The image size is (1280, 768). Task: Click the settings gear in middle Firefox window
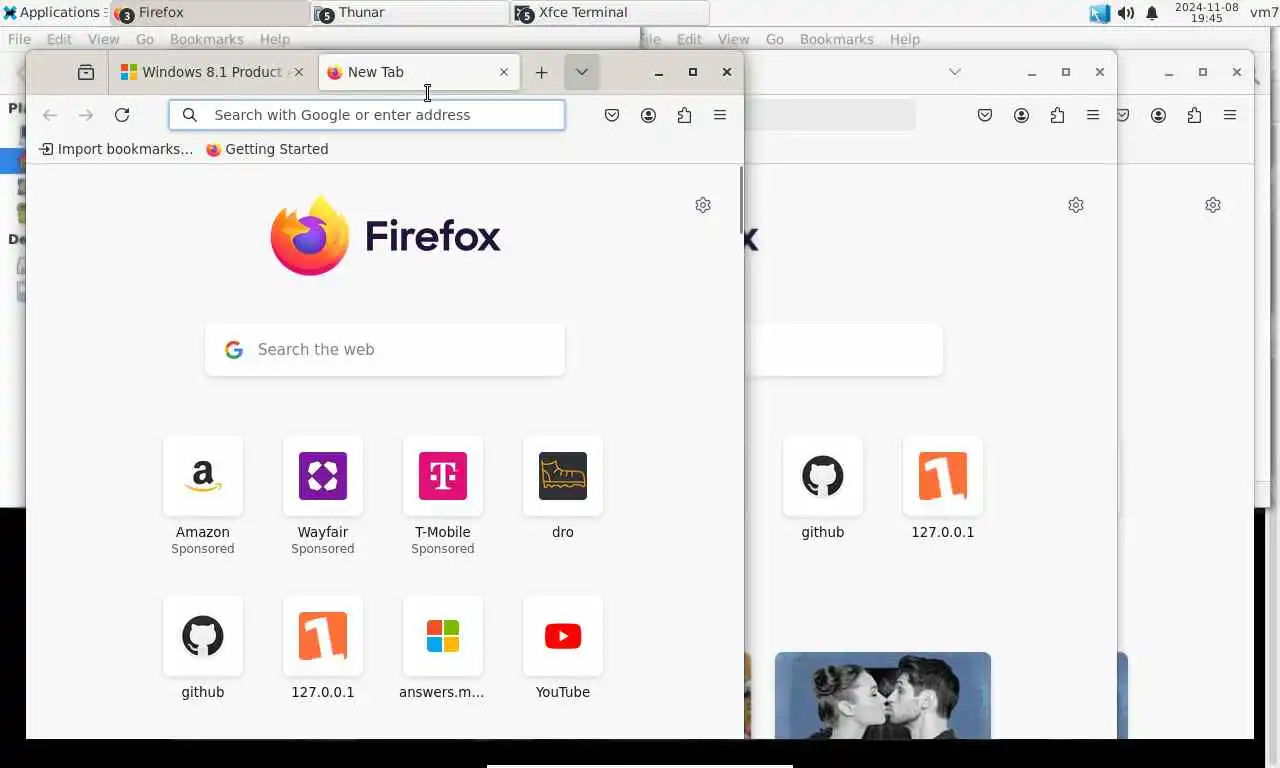pos(1076,205)
